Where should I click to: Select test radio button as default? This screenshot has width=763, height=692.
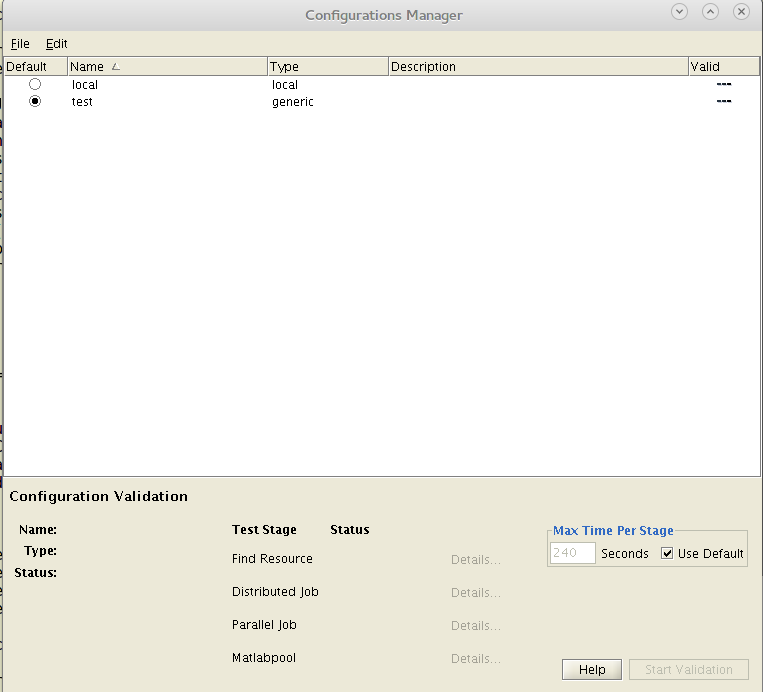(x=35, y=102)
